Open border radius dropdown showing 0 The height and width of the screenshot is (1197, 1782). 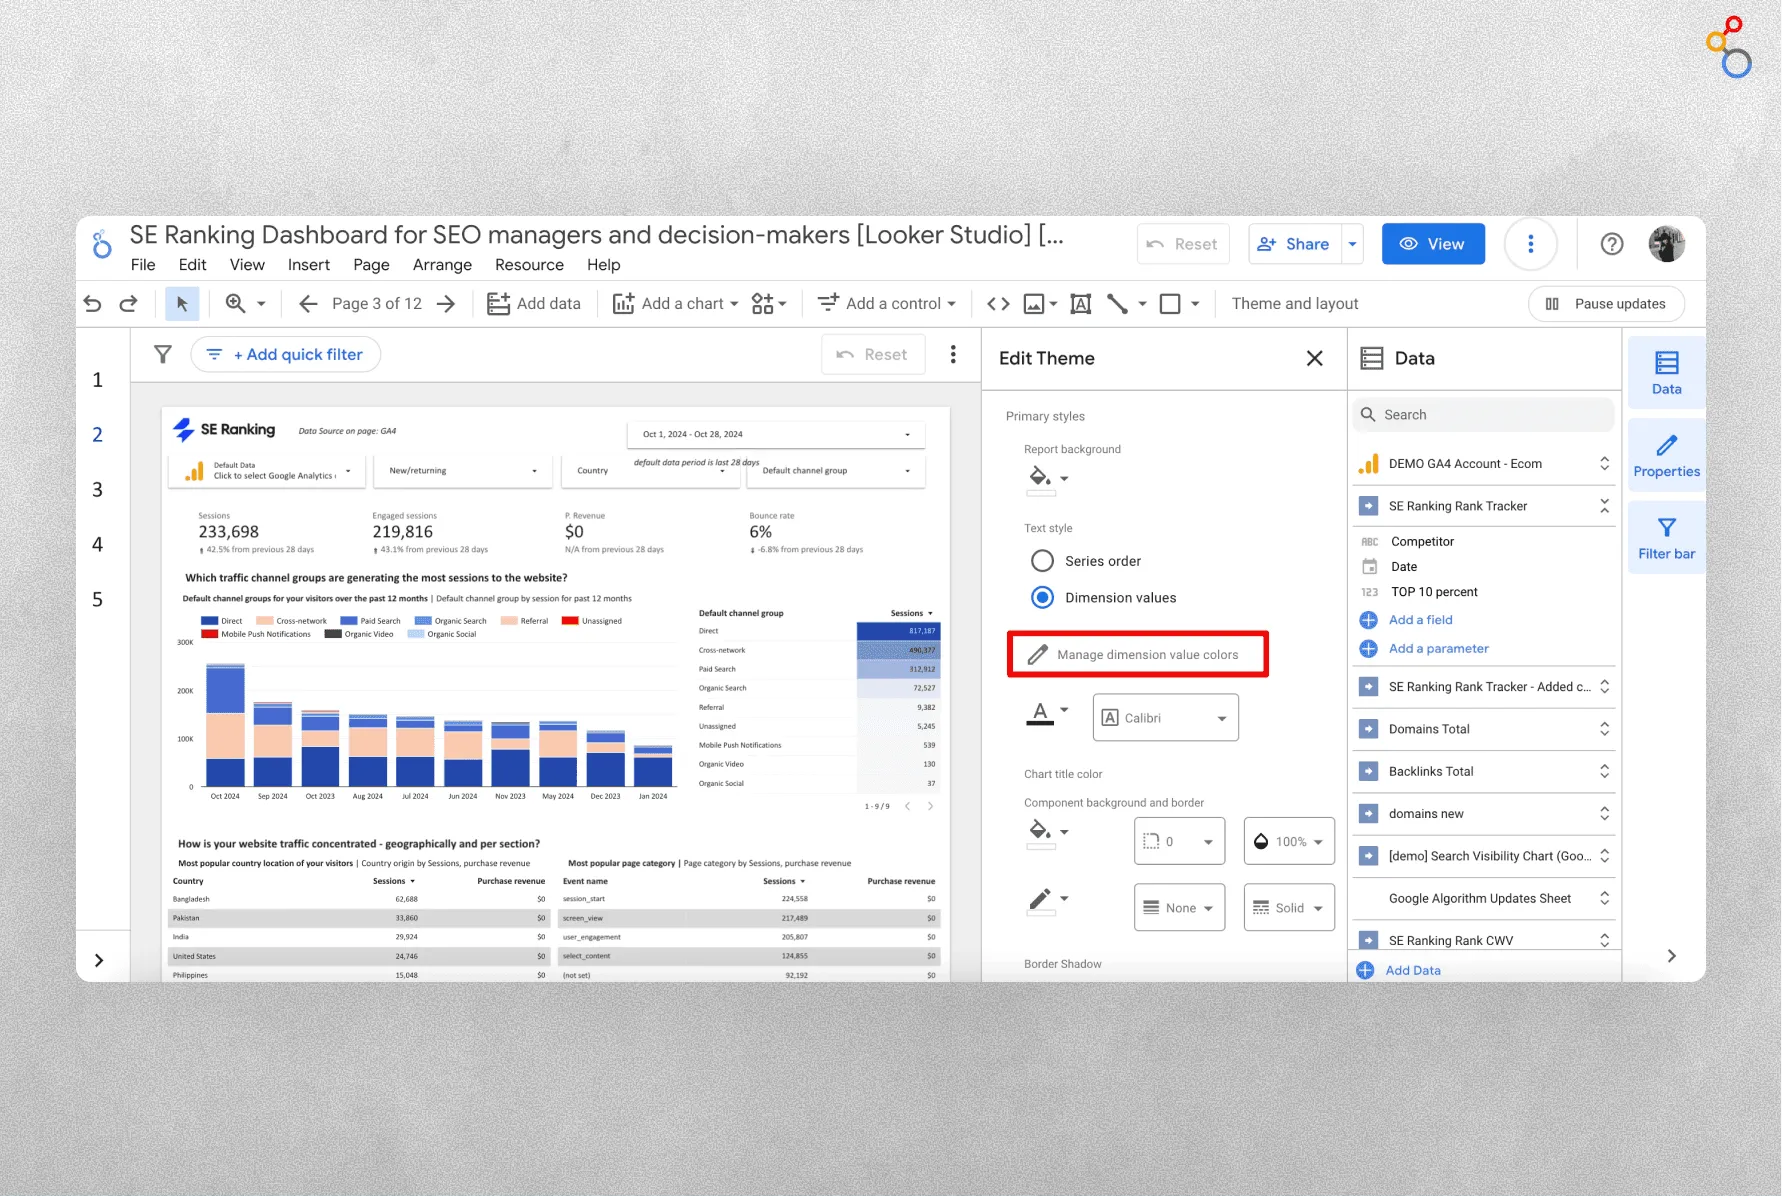click(1180, 842)
